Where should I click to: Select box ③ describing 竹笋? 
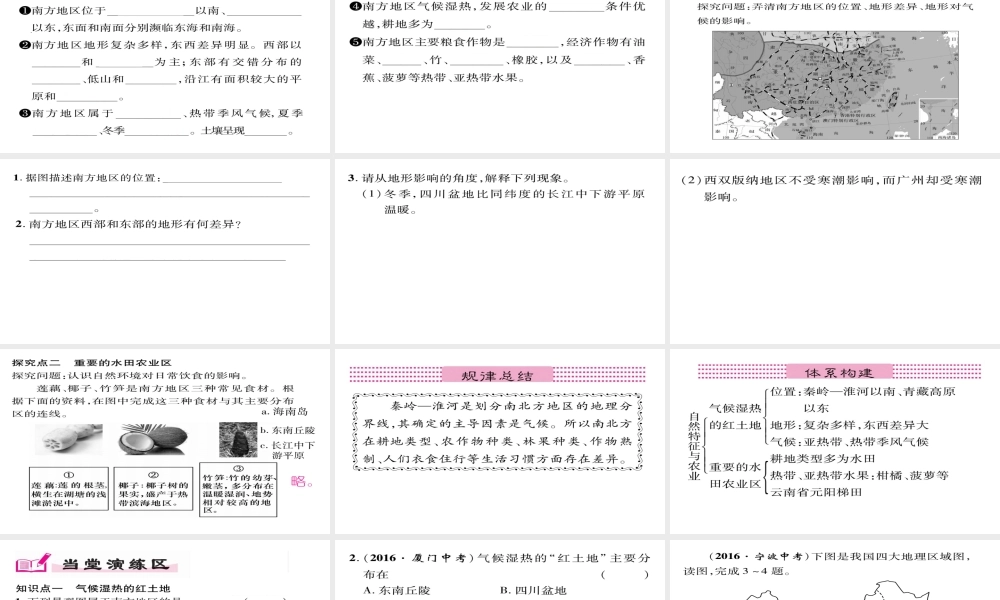click(238, 490)
